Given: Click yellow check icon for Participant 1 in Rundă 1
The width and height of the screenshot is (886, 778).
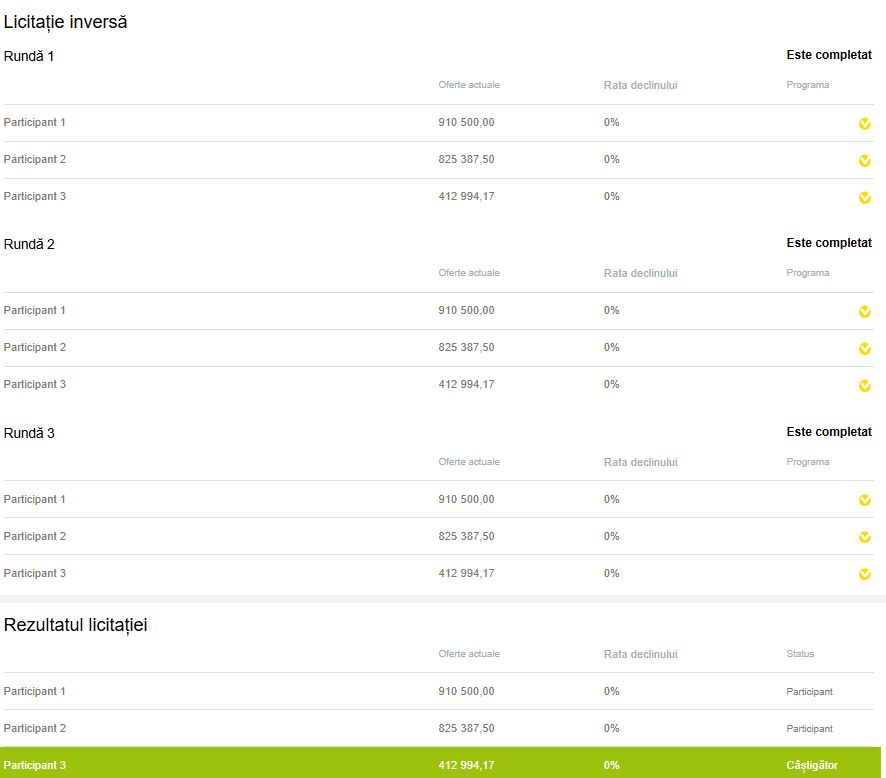Looking at the screenshot, I should pos(864,124).
